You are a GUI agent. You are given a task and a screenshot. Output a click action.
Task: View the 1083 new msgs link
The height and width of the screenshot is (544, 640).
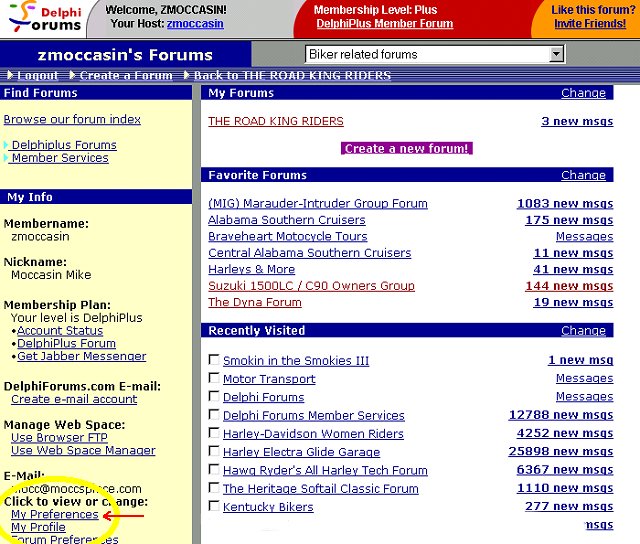point(565,203)
